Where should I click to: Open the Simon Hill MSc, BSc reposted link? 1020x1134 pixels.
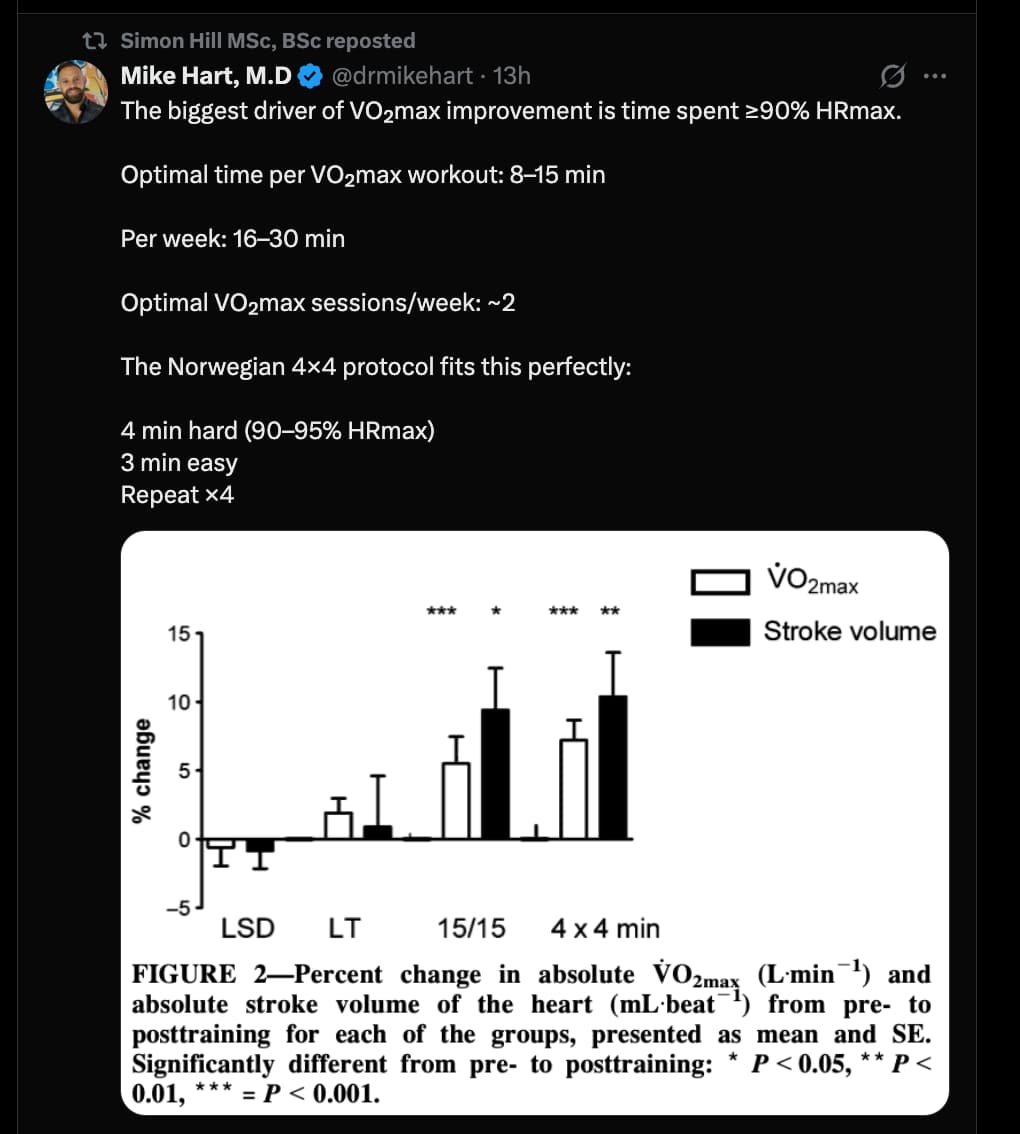click(x=267, y=41)
